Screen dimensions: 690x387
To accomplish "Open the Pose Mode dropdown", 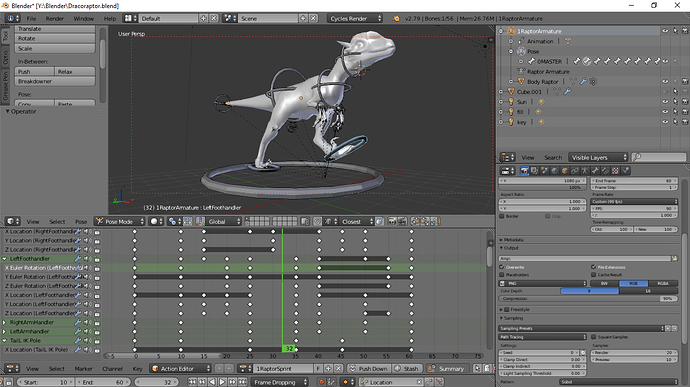I will [x=120, y=221].
